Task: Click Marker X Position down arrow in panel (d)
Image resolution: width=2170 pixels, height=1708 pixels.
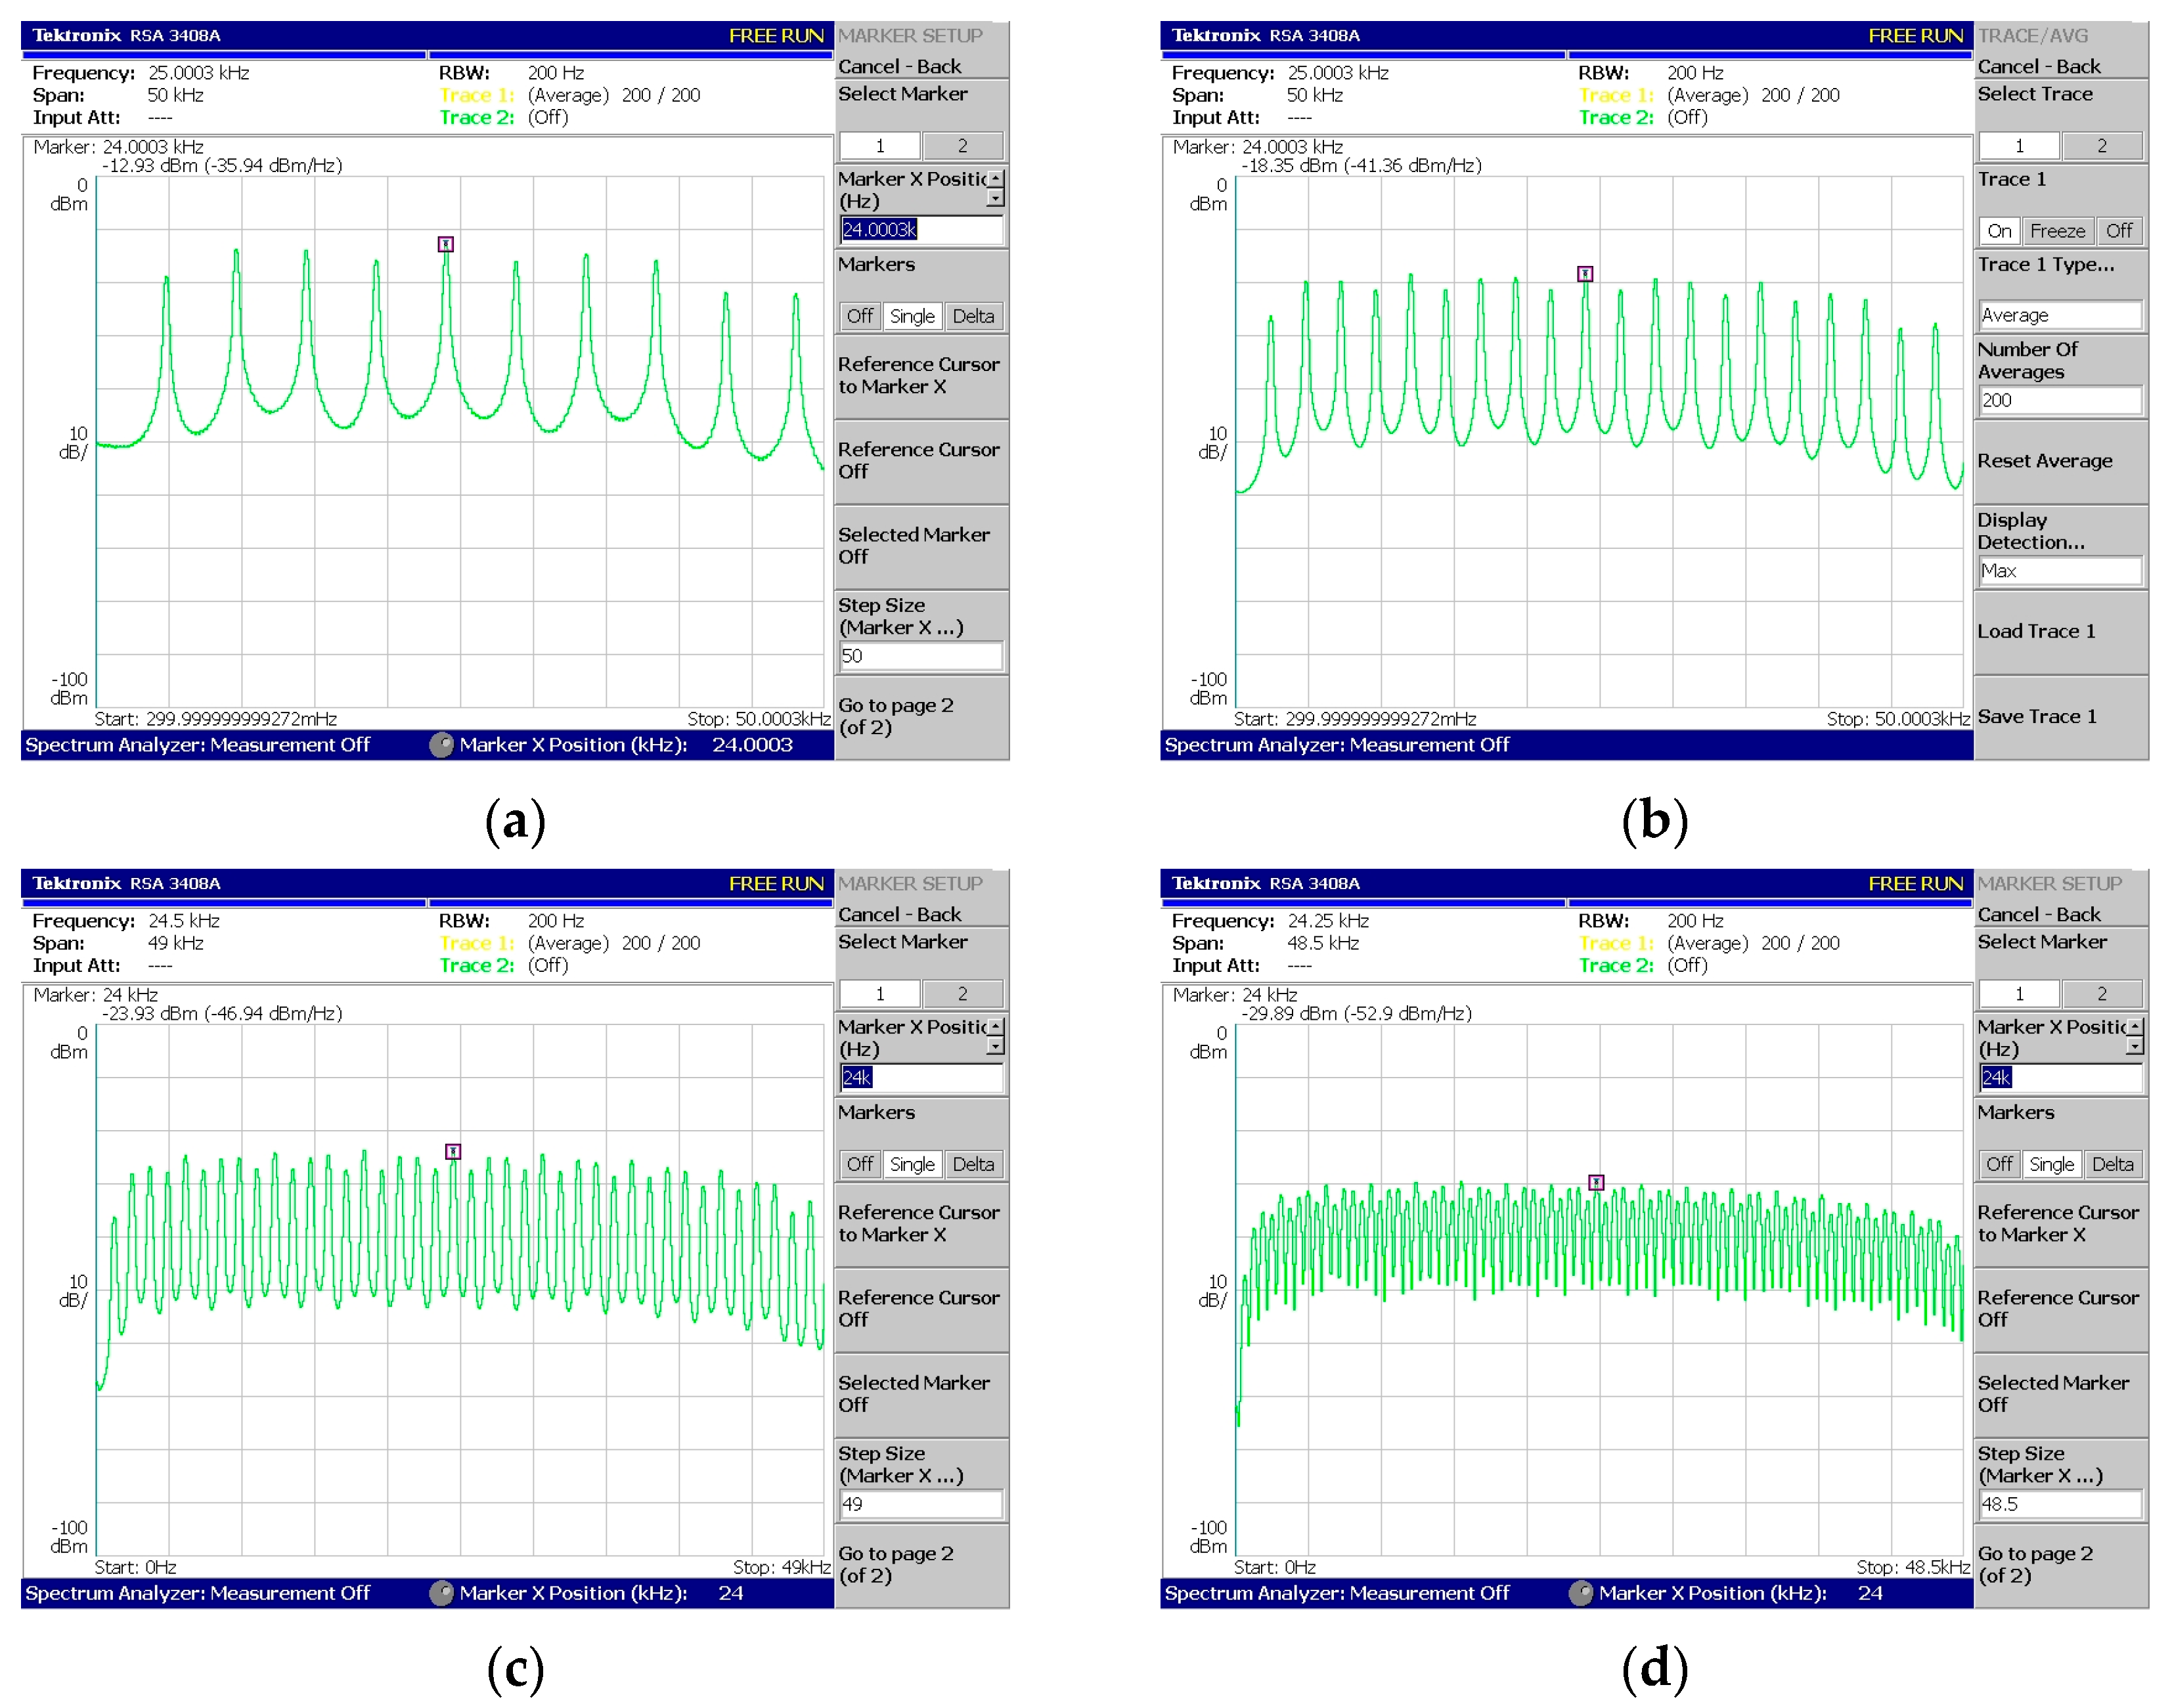Action: pyautogui.click(x=2135, y=1046)
